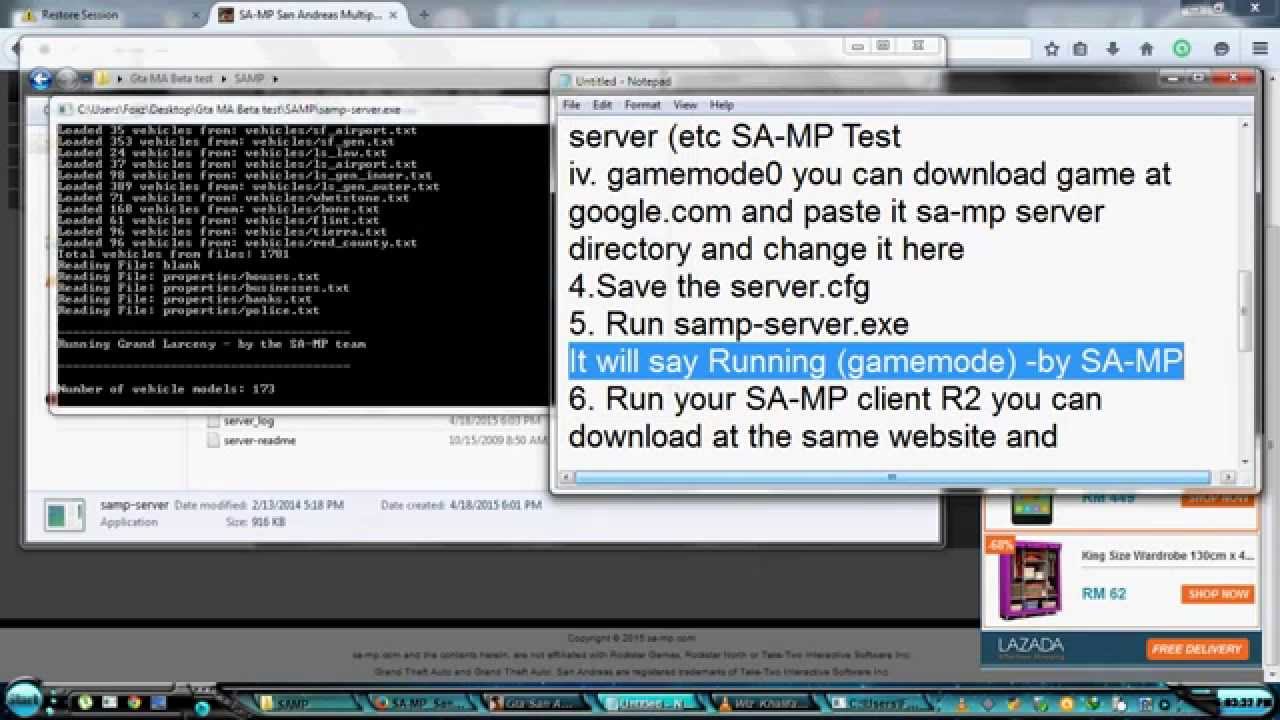
Task: Go to Firefox home page icon
Action: pos(1147,48)
